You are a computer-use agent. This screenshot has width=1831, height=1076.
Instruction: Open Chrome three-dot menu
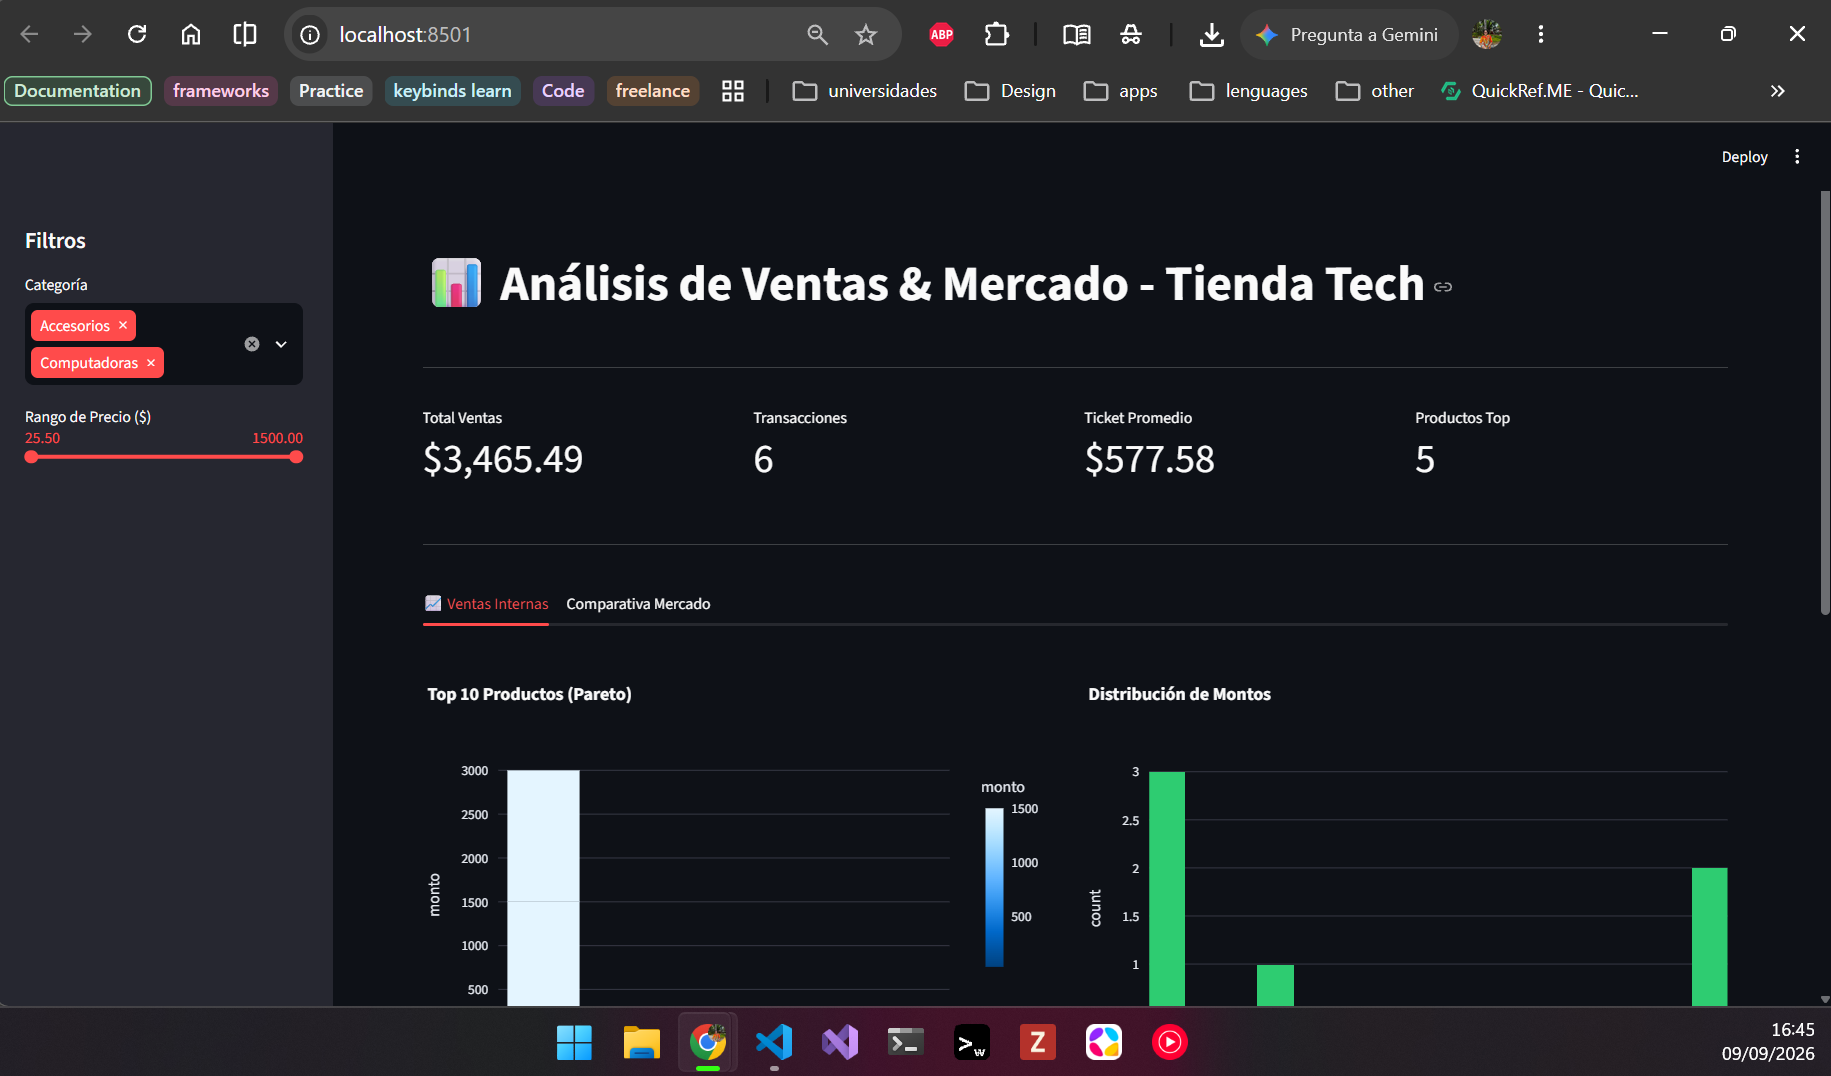1541,35
